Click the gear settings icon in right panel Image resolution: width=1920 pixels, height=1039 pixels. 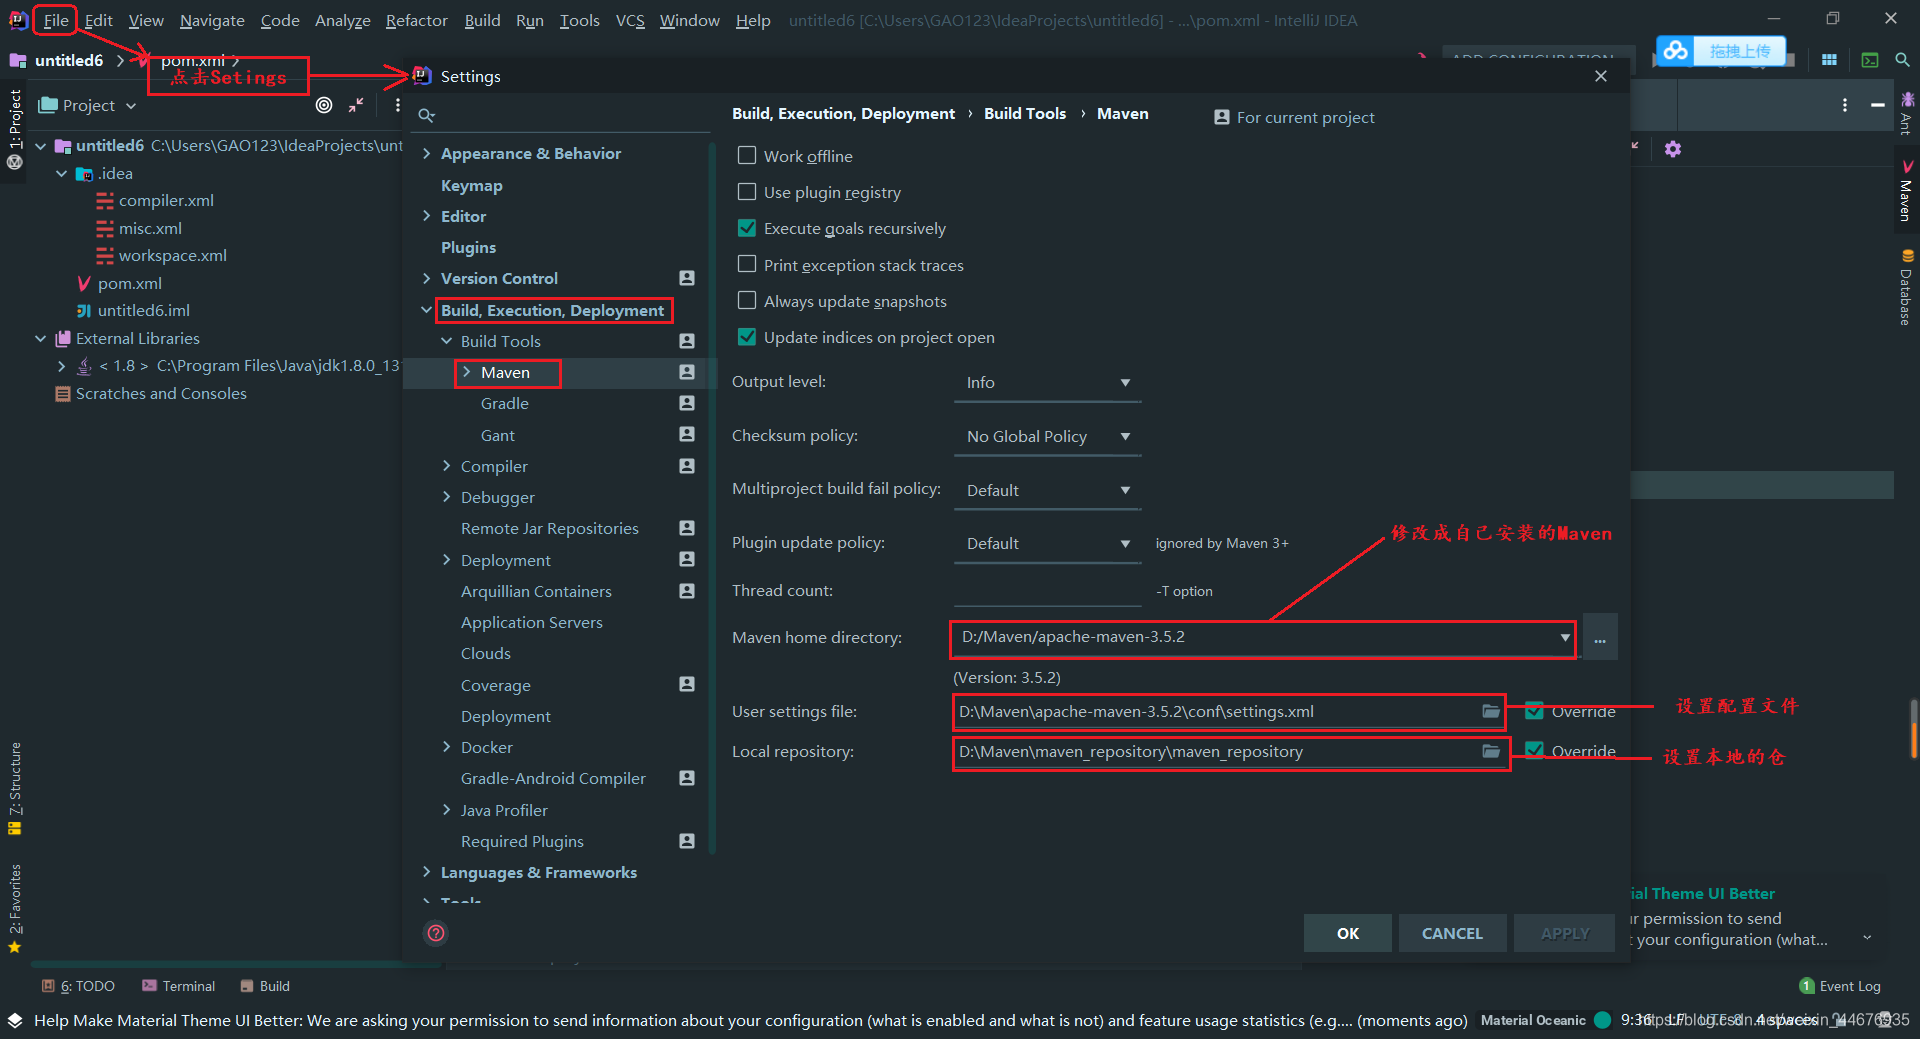tap(1673, 149)
